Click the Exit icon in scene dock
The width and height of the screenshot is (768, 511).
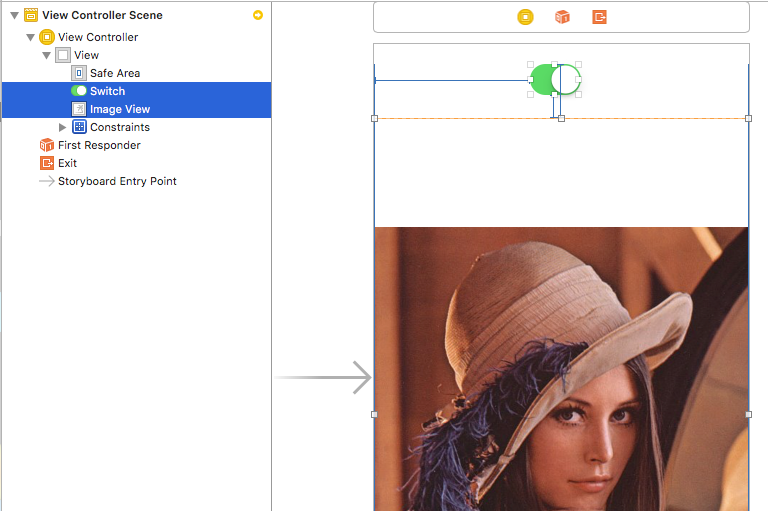click(600, 17)
